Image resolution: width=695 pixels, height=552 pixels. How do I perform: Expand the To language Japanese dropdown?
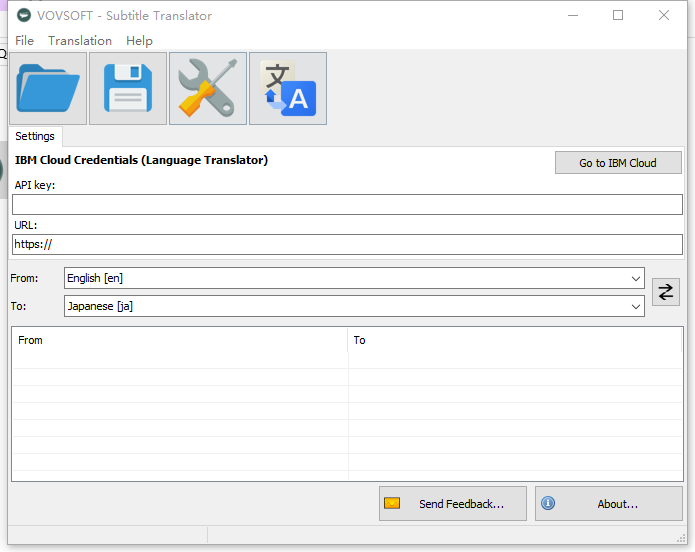click(x=354, y=306)
